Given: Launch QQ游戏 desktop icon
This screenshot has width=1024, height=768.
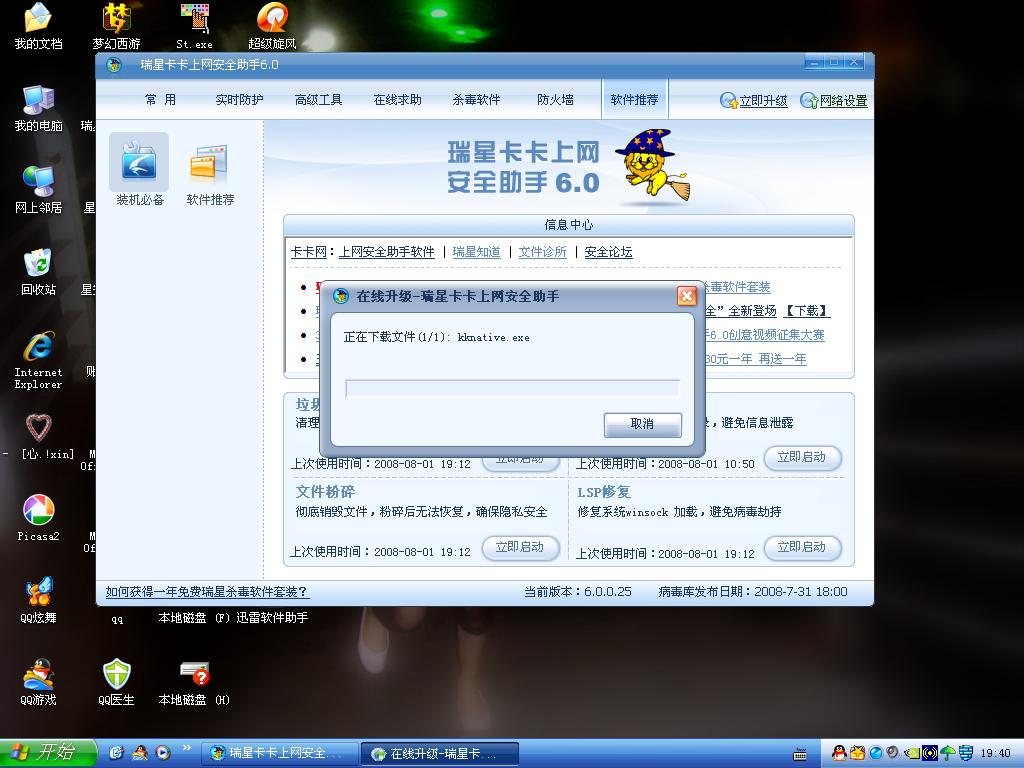Looking at the screenshot, I should click(38, 682).
